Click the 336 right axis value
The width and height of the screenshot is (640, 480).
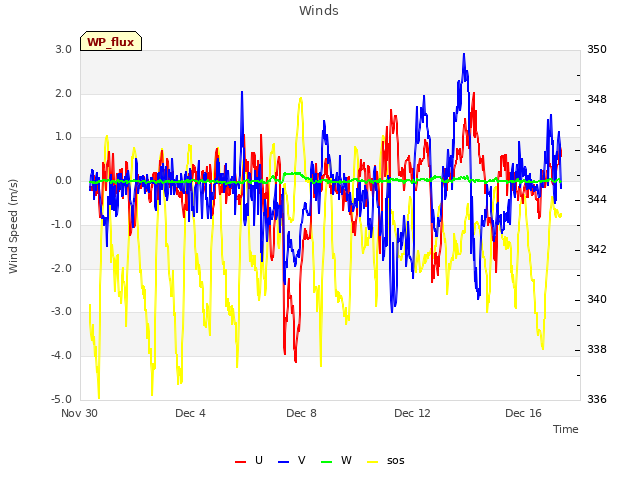[x=597, y=399]
